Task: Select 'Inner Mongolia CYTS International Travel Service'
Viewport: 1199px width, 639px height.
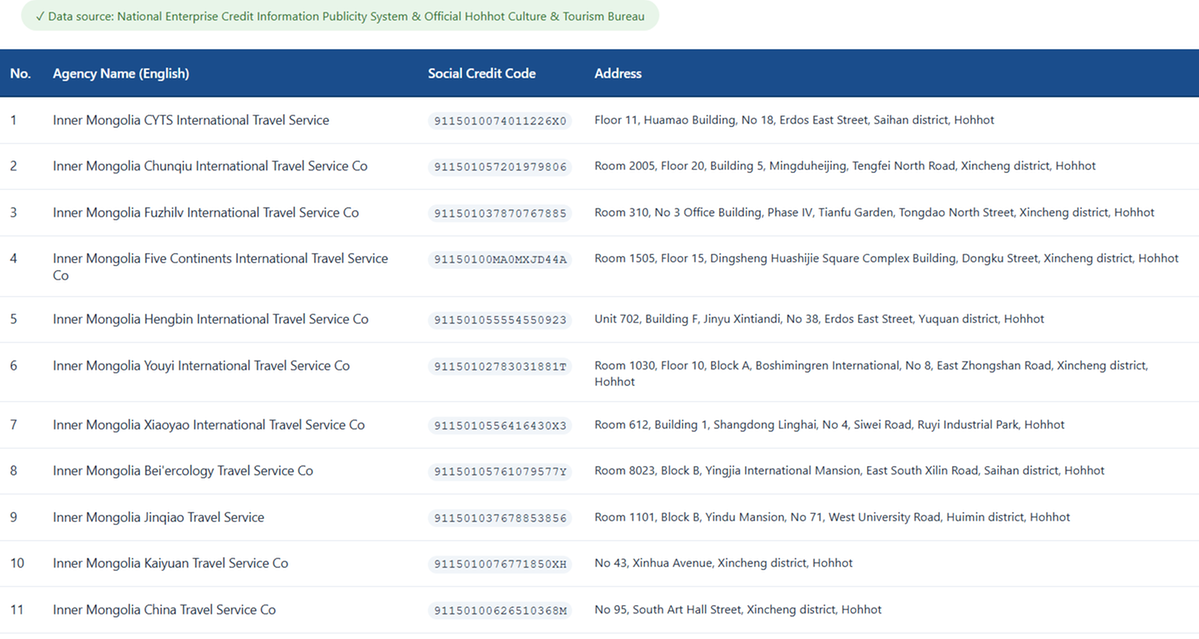Action: point(191,120)
